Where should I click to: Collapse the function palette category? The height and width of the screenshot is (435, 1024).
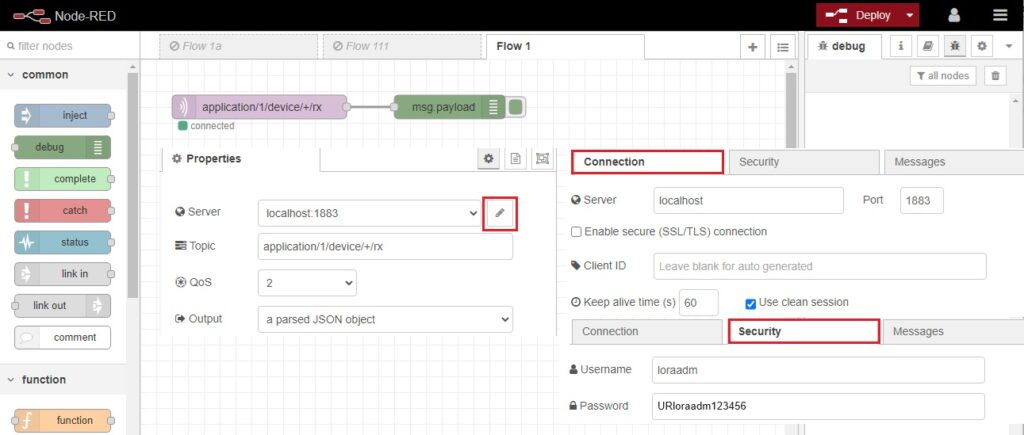(63, 379)
